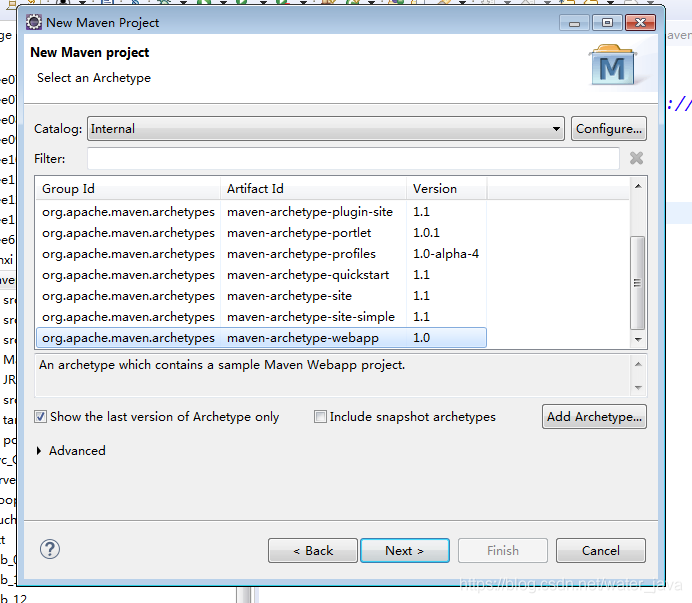Click description box scroll up arrow
Viewport: 692px width, 603px height.
click(638, 364)
